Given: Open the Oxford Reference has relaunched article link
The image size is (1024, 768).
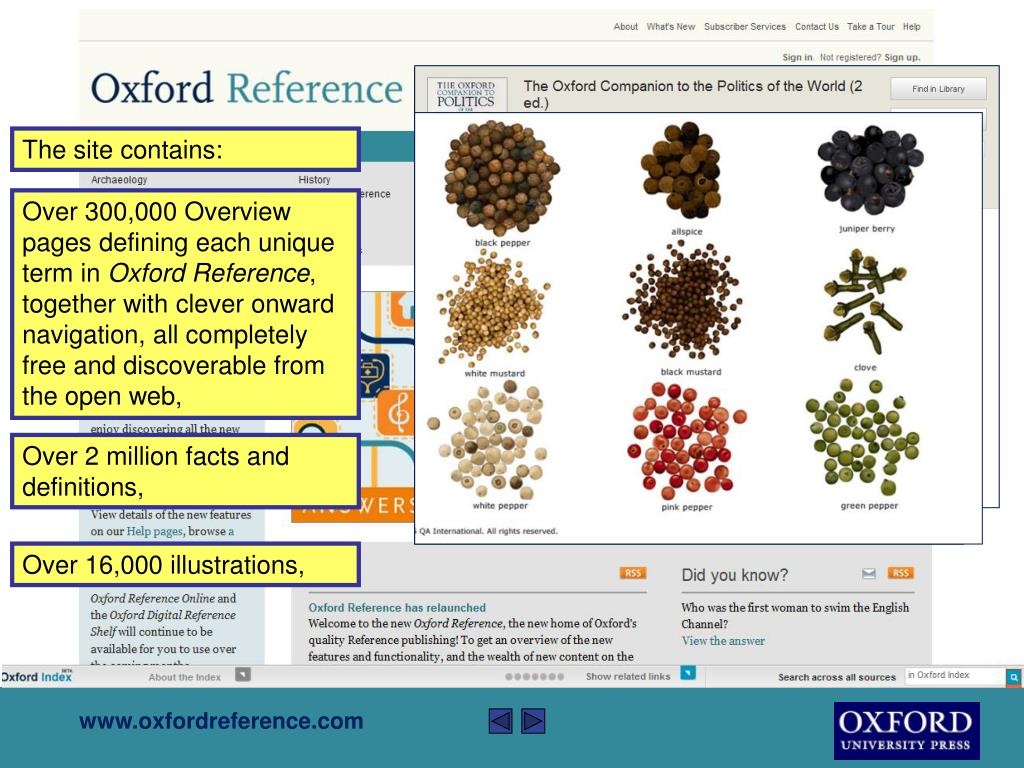Looking at the screenshot, I should pyautogui.click(x=397, y=607).
